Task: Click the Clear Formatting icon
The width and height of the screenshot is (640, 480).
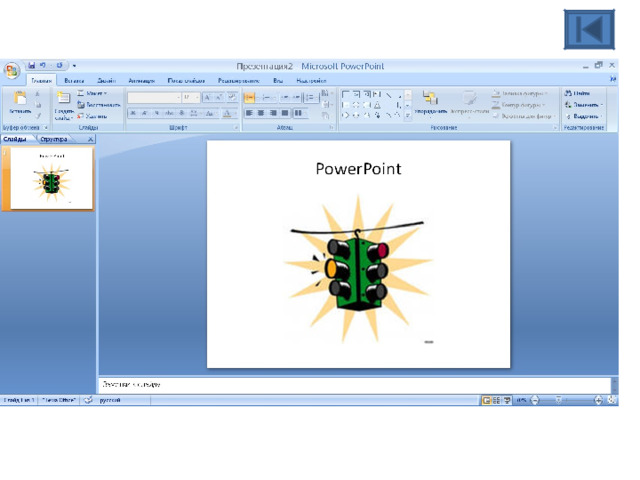Action: tap(232, 98)
